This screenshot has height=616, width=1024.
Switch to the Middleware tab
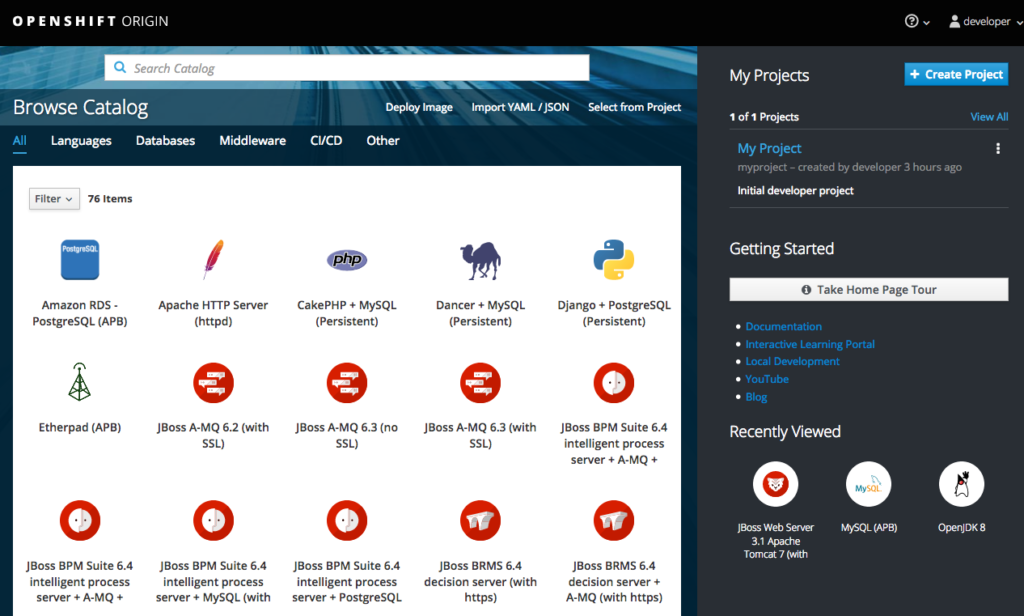[252, 141]
